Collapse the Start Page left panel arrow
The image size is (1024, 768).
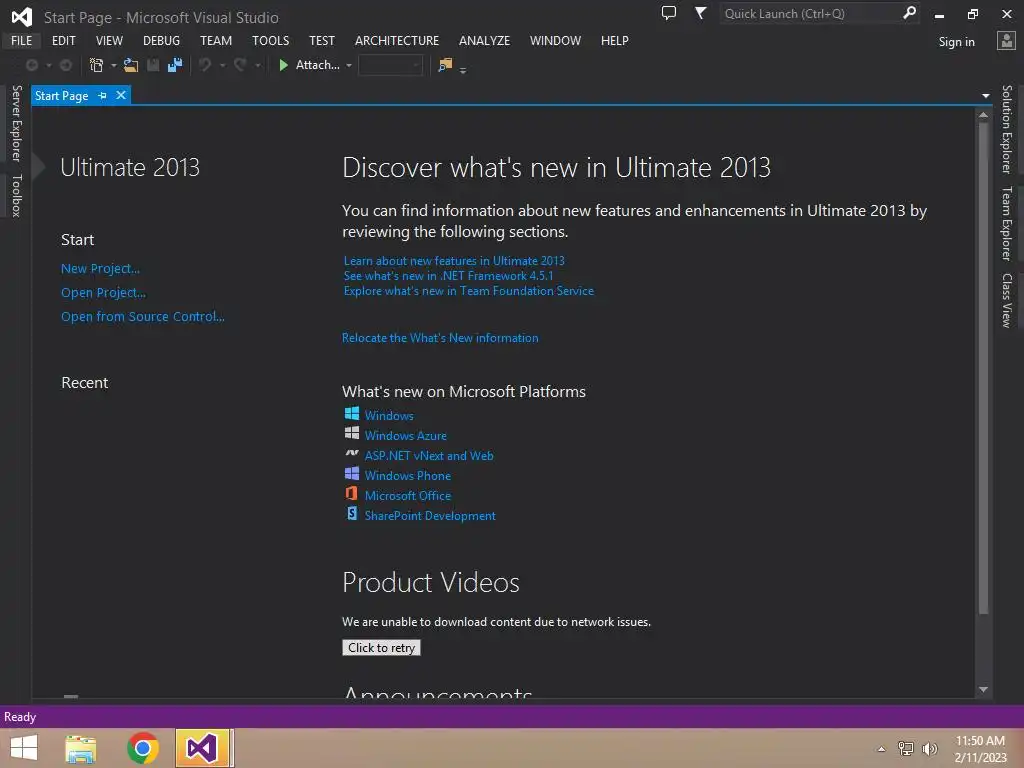pos(39,167)
